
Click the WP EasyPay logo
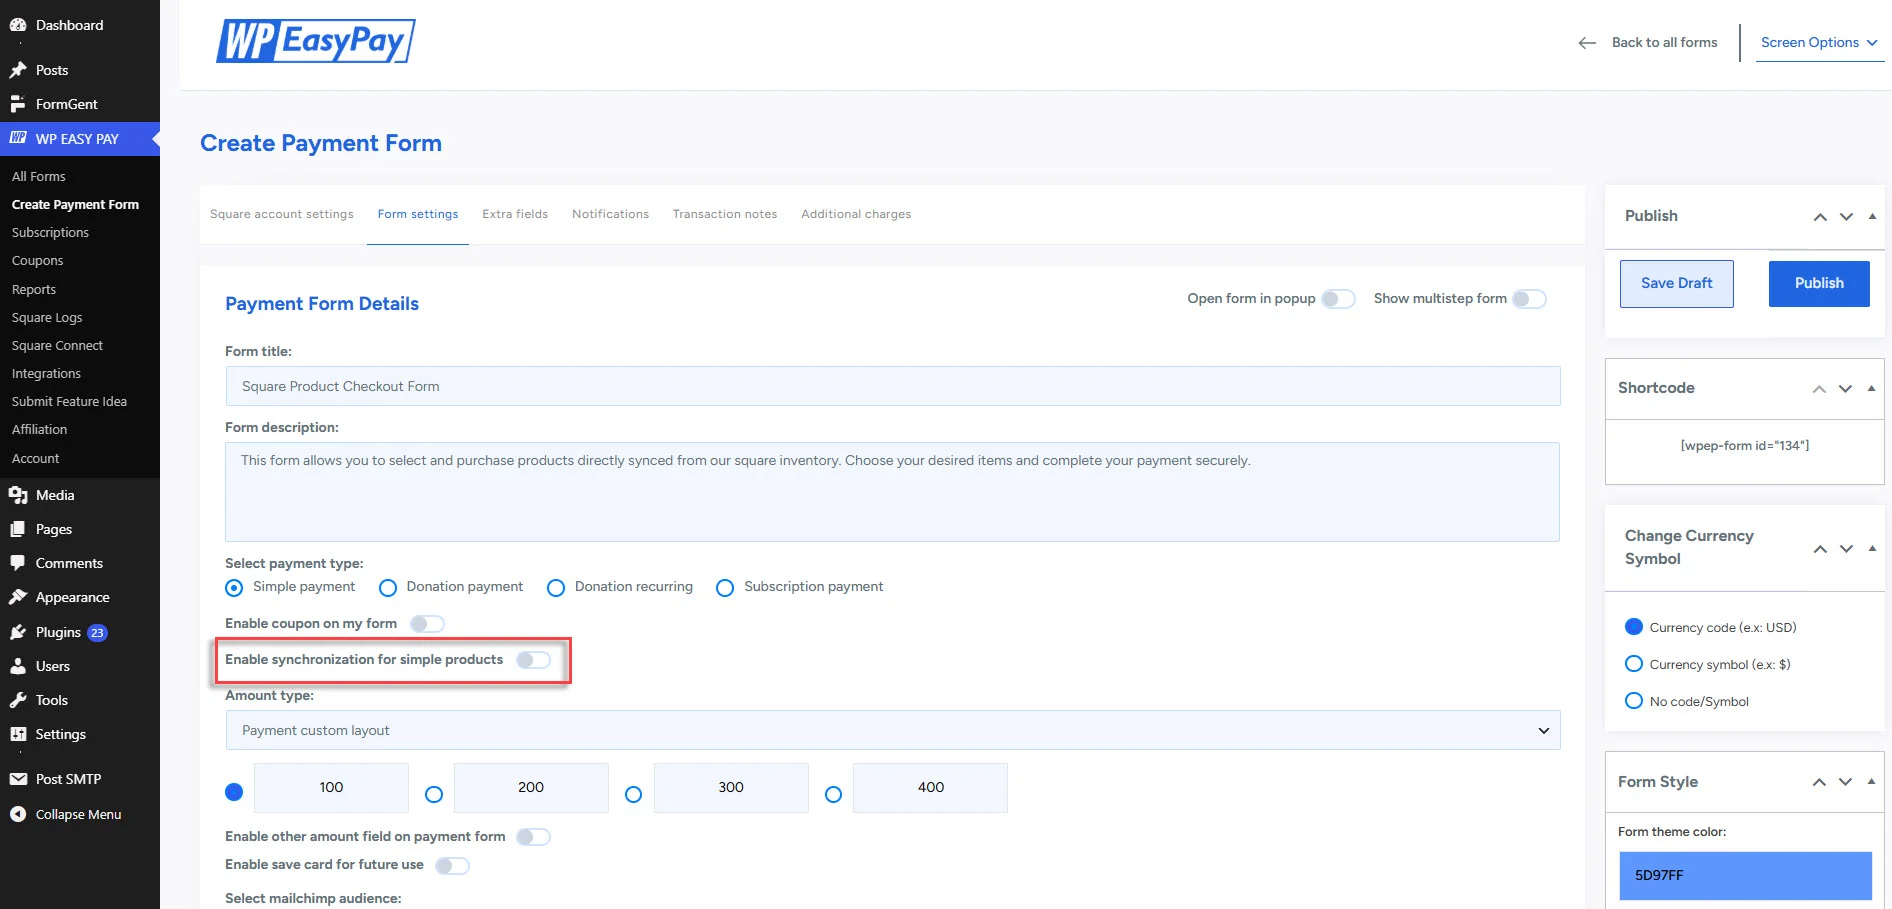click(x=316, y=41)
